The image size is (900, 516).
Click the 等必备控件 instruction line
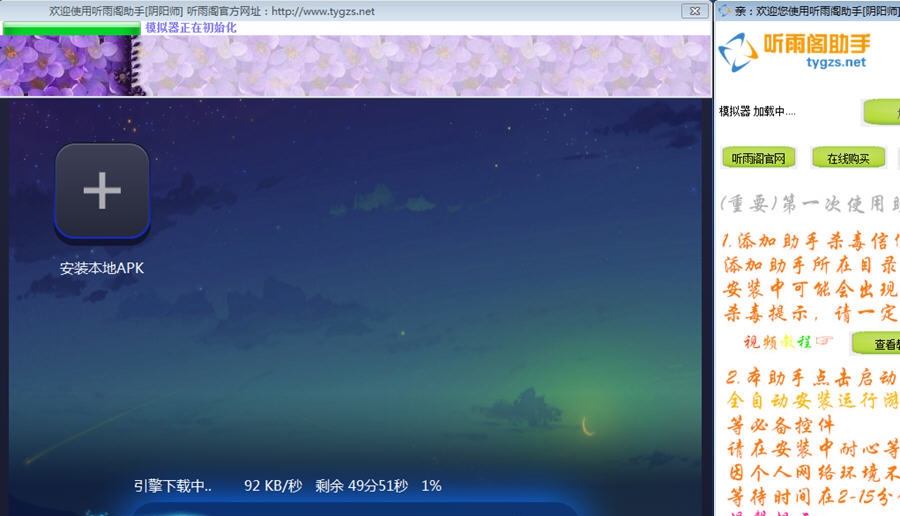tap(781, 425)
